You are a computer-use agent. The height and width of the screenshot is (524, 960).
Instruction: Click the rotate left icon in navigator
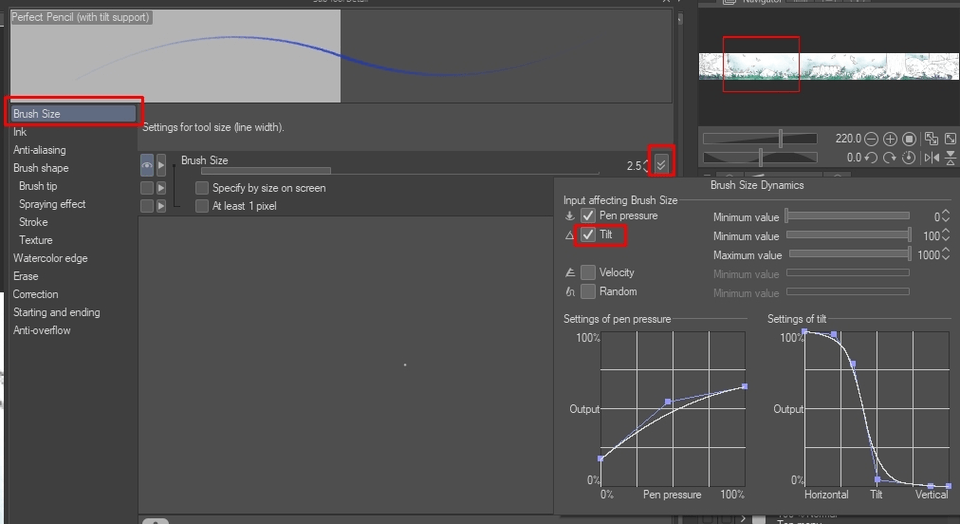point(872,158)
